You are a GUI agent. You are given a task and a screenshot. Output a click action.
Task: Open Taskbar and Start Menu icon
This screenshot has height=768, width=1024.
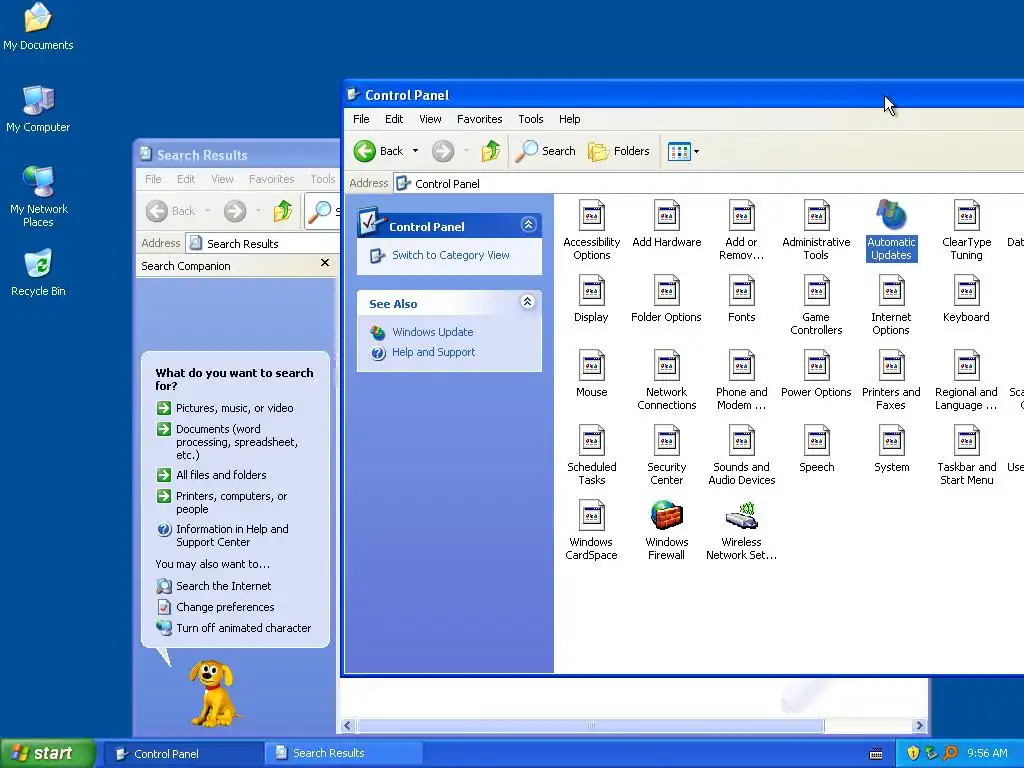[967, 455]
